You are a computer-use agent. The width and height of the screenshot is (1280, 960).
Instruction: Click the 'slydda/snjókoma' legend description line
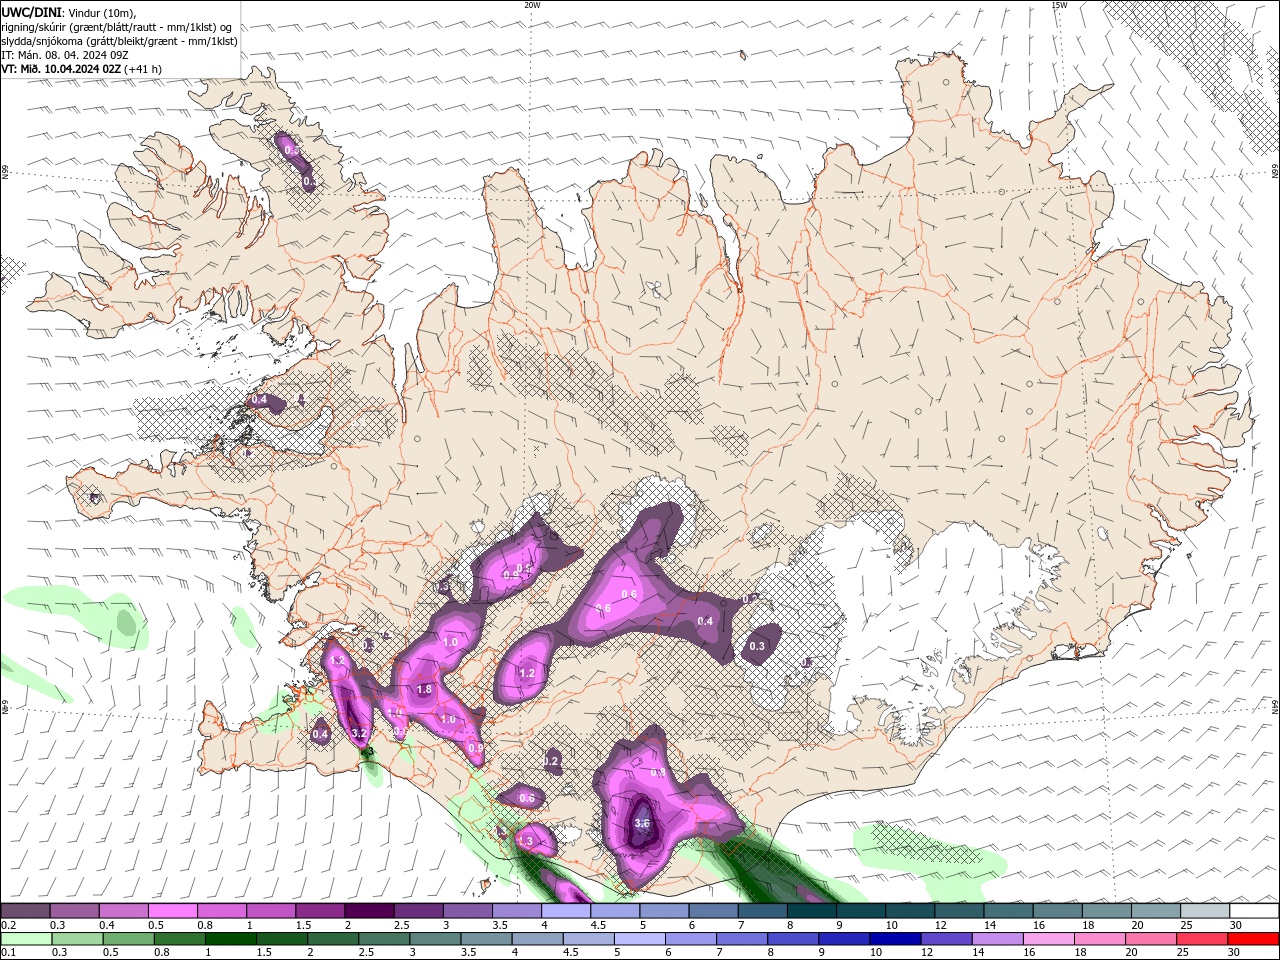(120, 41)
